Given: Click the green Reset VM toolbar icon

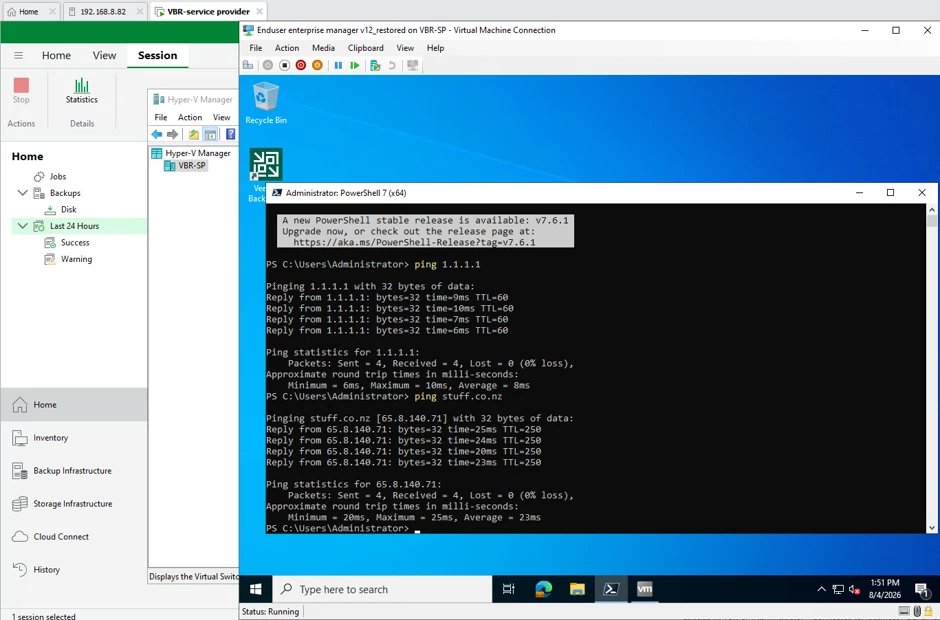Looking at the screenshot, I should 355,65.
